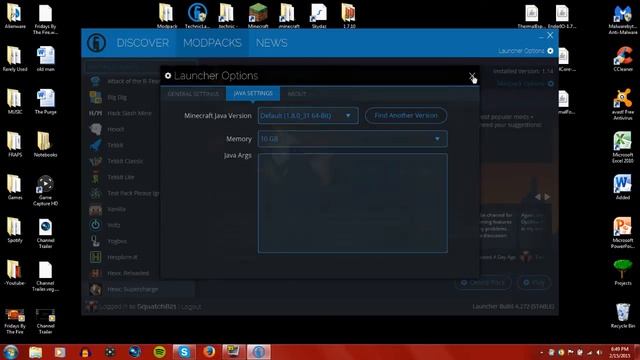
Task: Click the Logout link
Action: (191, 307)
